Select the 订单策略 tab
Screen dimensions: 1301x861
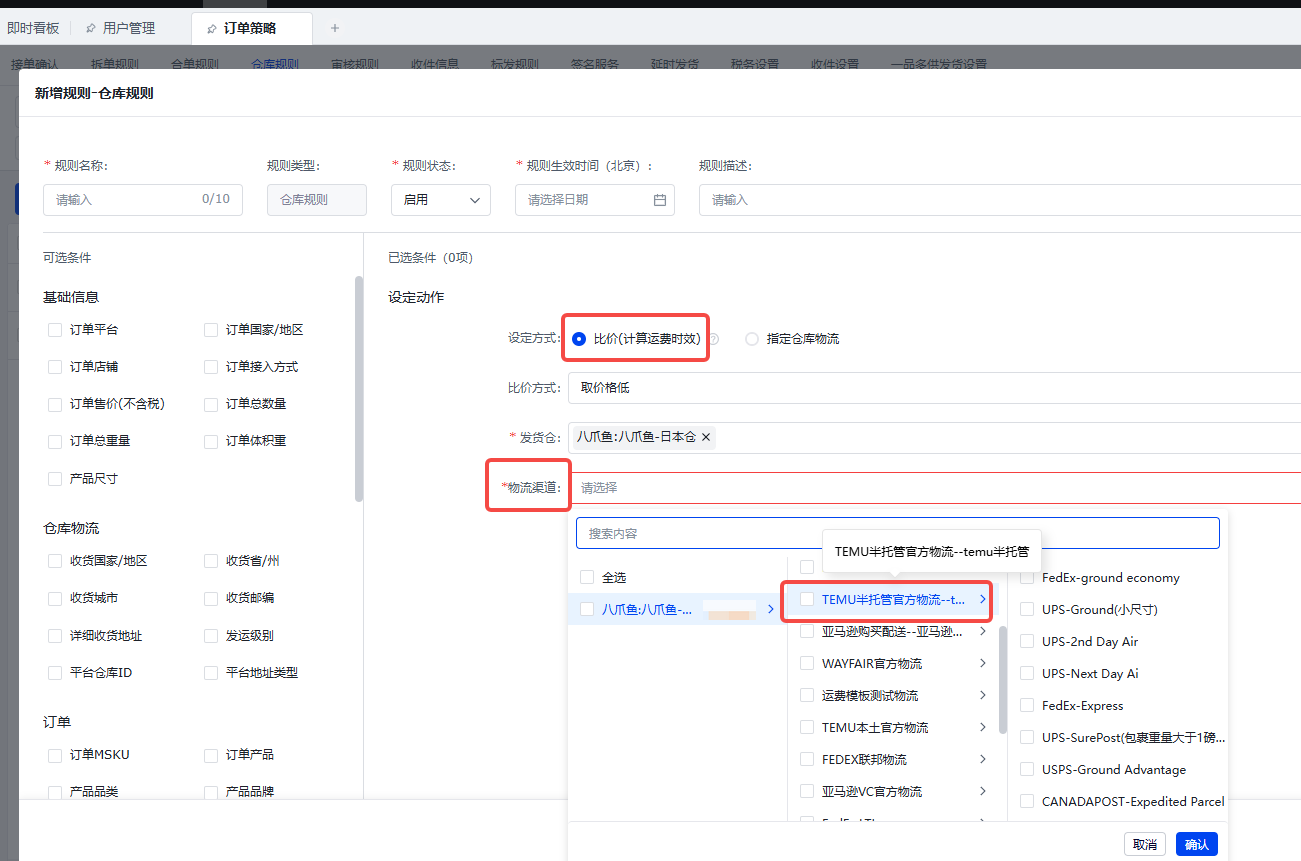(251, 28)
